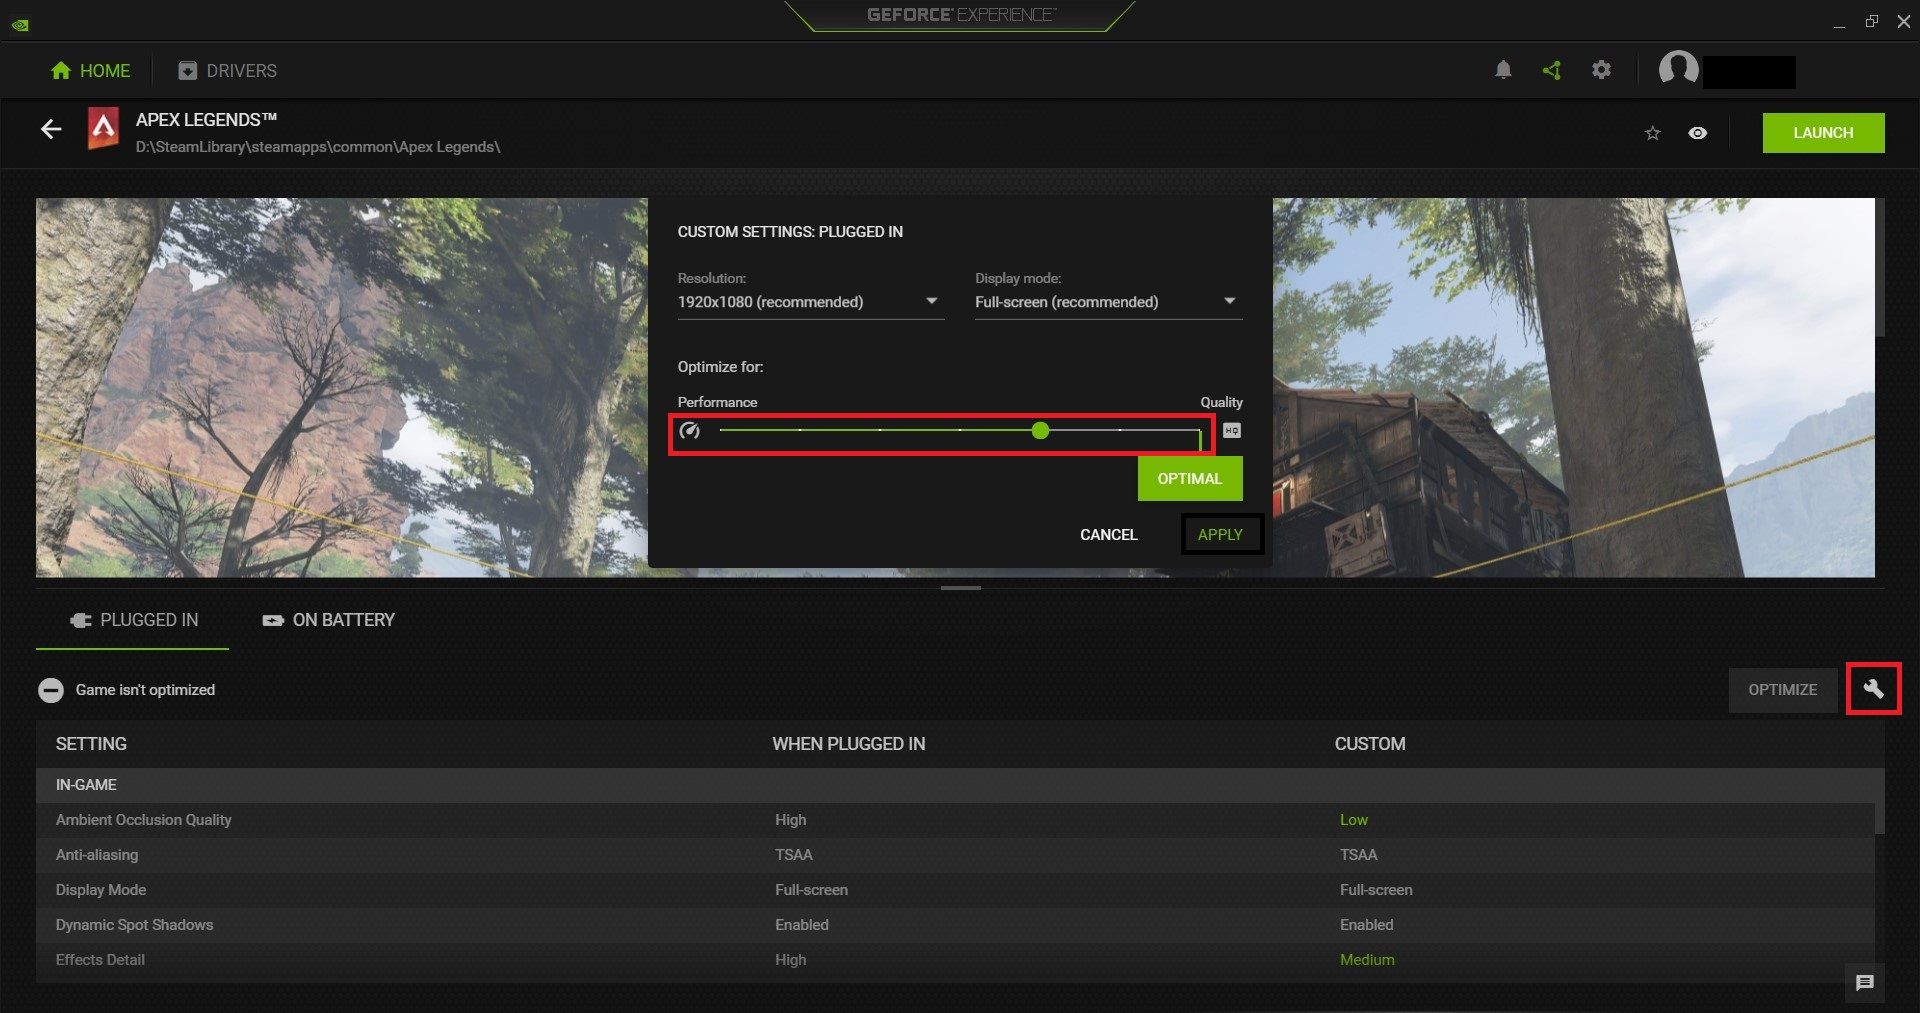Open the DRIVERS section
Screen dimensions: 1920x1013
click(x=225, y=70)
